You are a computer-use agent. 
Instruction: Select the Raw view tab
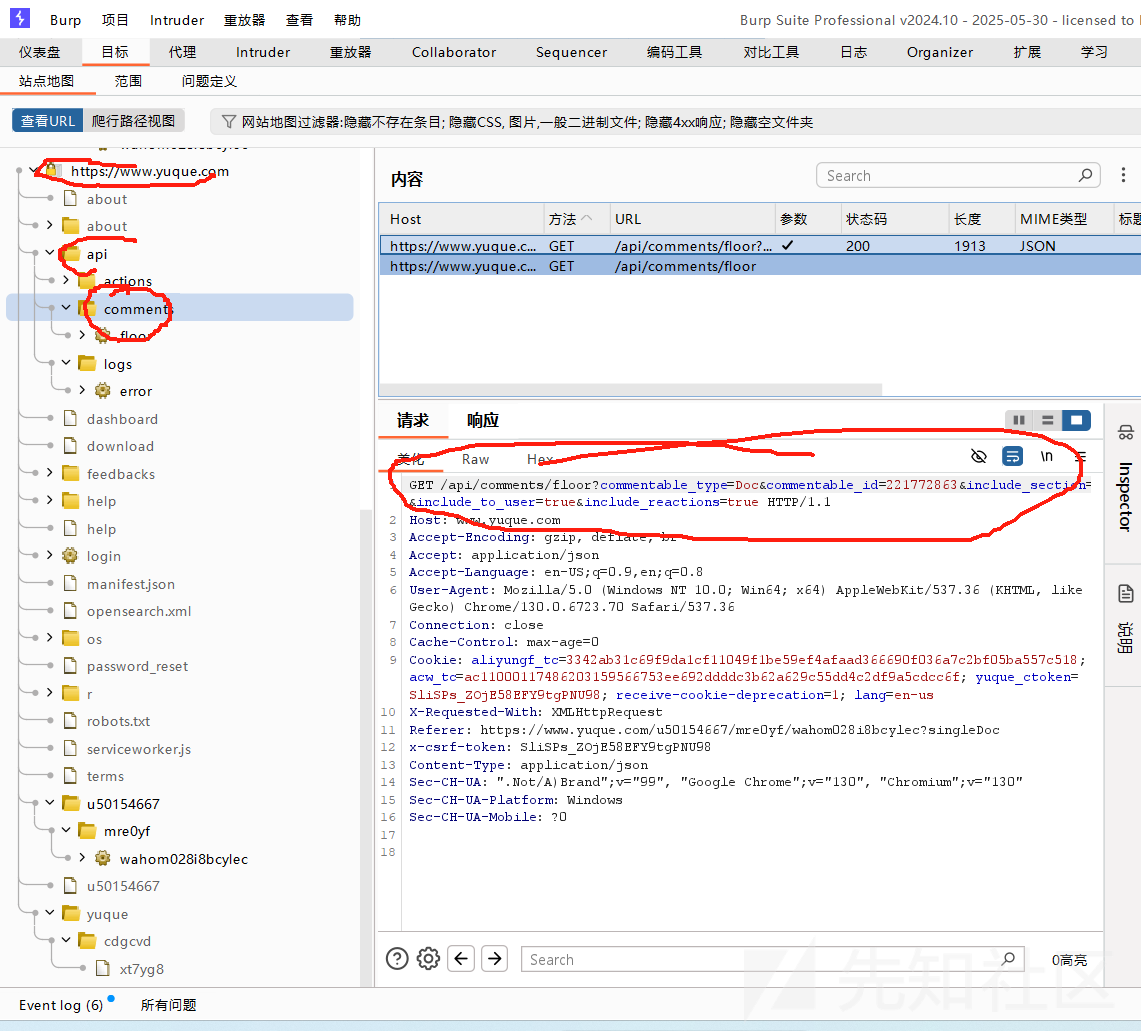click(x=475, y=459)
